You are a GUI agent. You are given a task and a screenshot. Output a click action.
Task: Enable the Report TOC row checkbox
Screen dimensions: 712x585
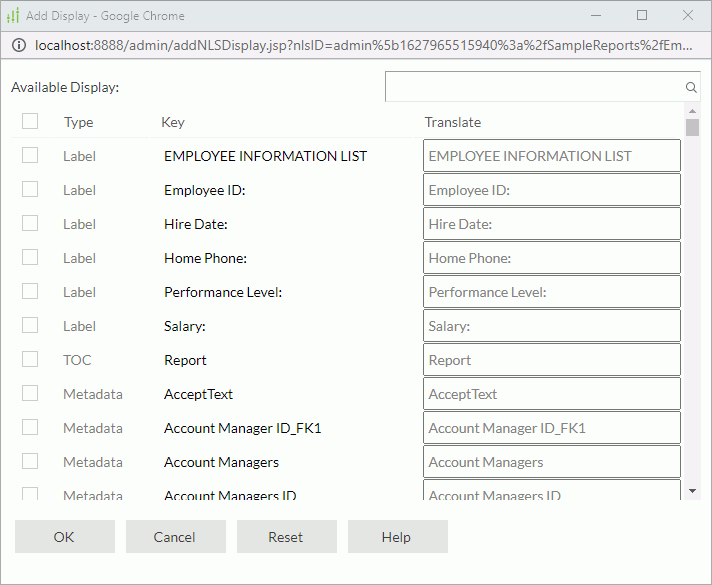coord(30,359)
